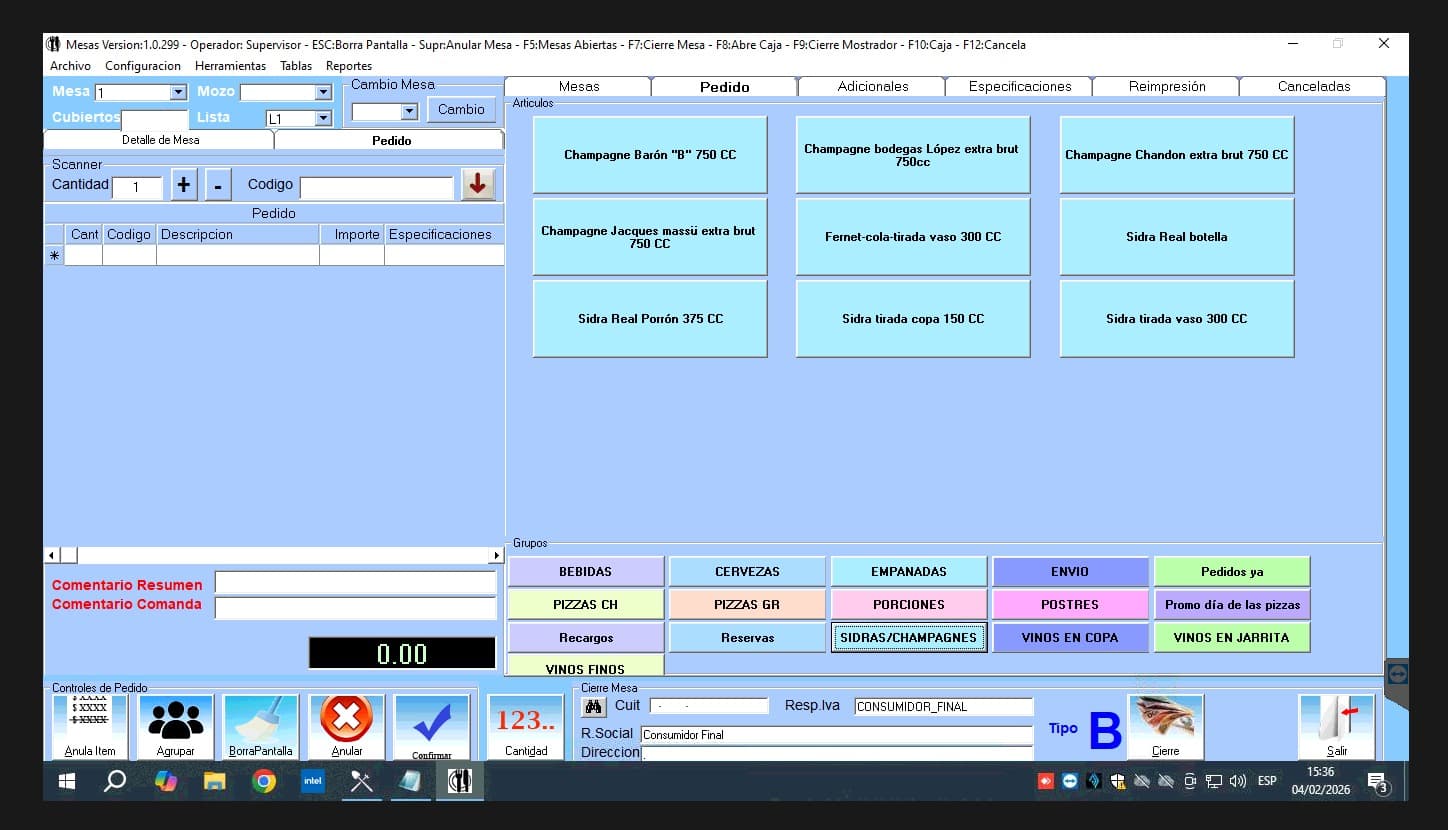Click the Pedido grid left scroll arrow
The image size is (1448, 830).
52,554
